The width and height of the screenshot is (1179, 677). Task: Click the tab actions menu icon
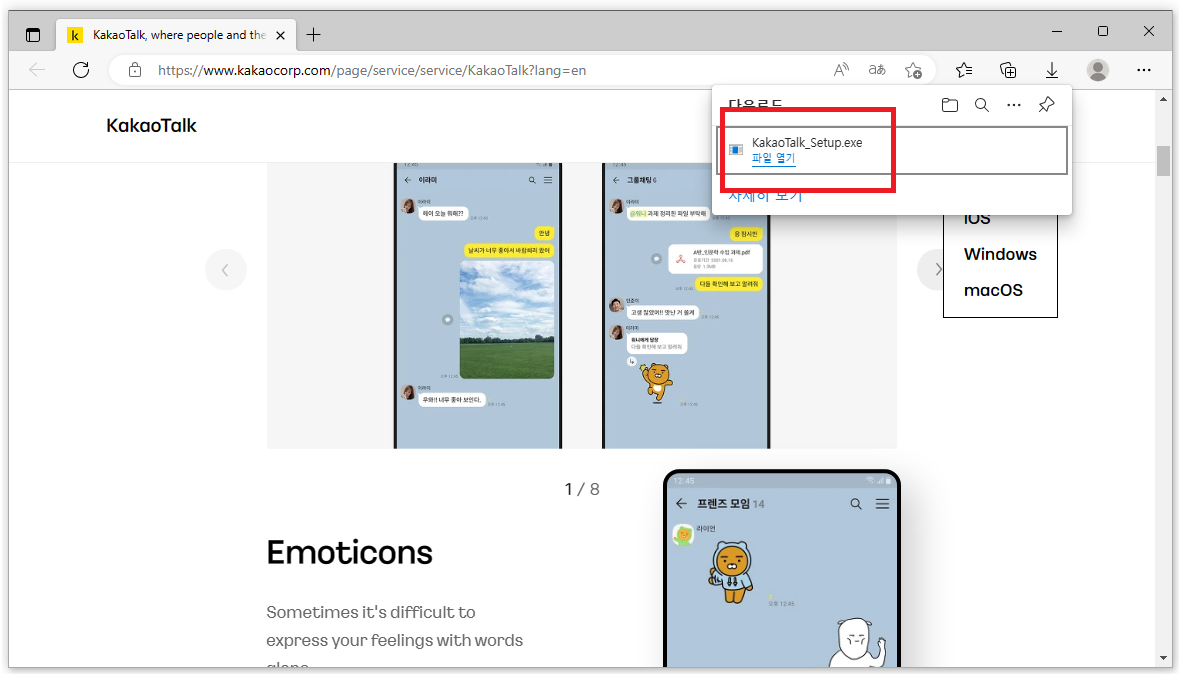point(33,35)
